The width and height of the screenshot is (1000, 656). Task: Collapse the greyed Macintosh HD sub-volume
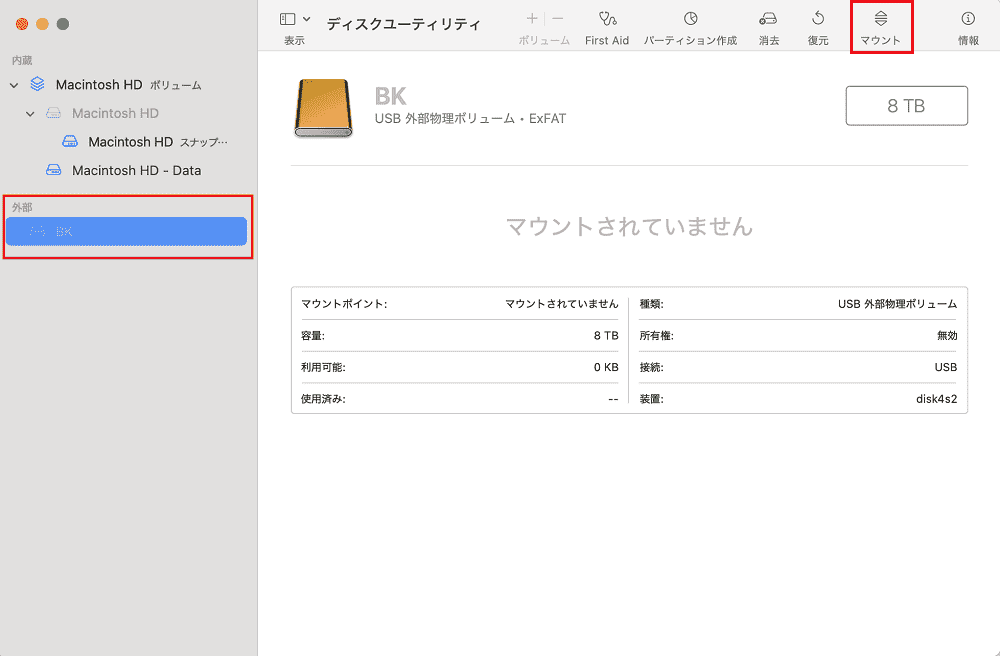click(30, 113)
